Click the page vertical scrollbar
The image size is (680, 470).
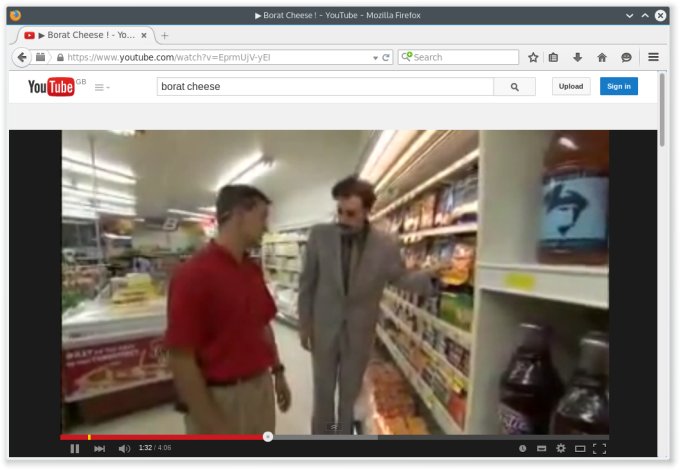662,110
